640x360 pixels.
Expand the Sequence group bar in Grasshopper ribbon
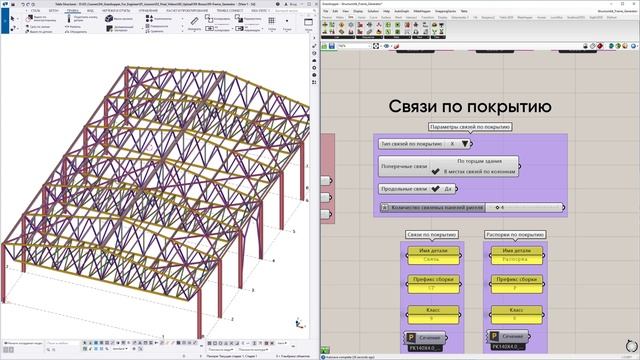click(369, 37)
